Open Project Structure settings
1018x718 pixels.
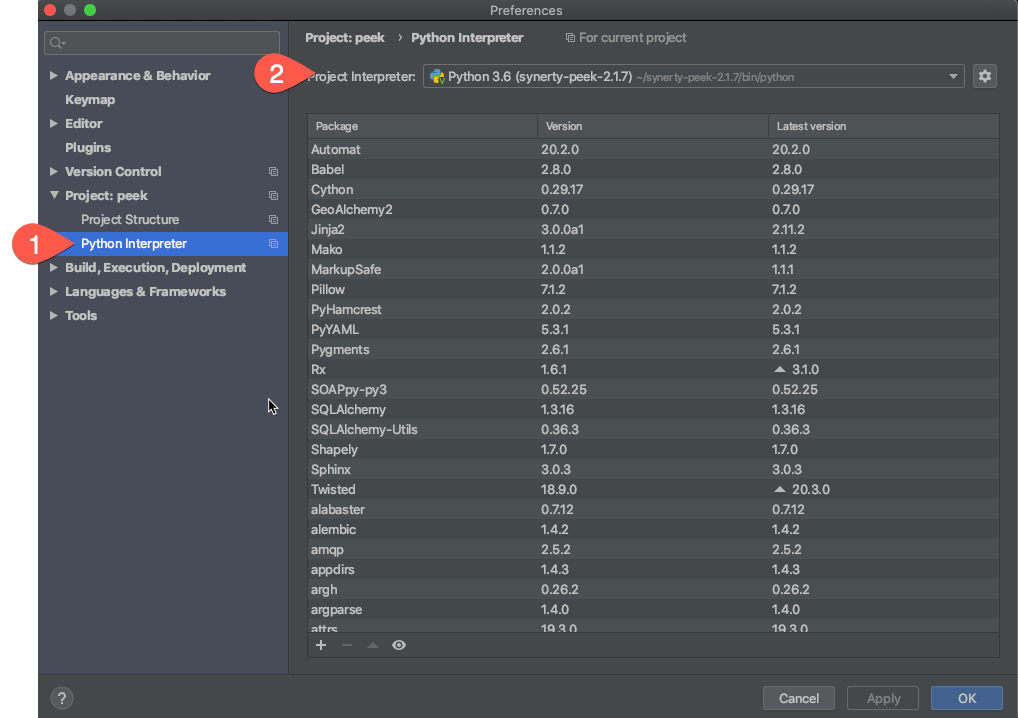[130, 219]
